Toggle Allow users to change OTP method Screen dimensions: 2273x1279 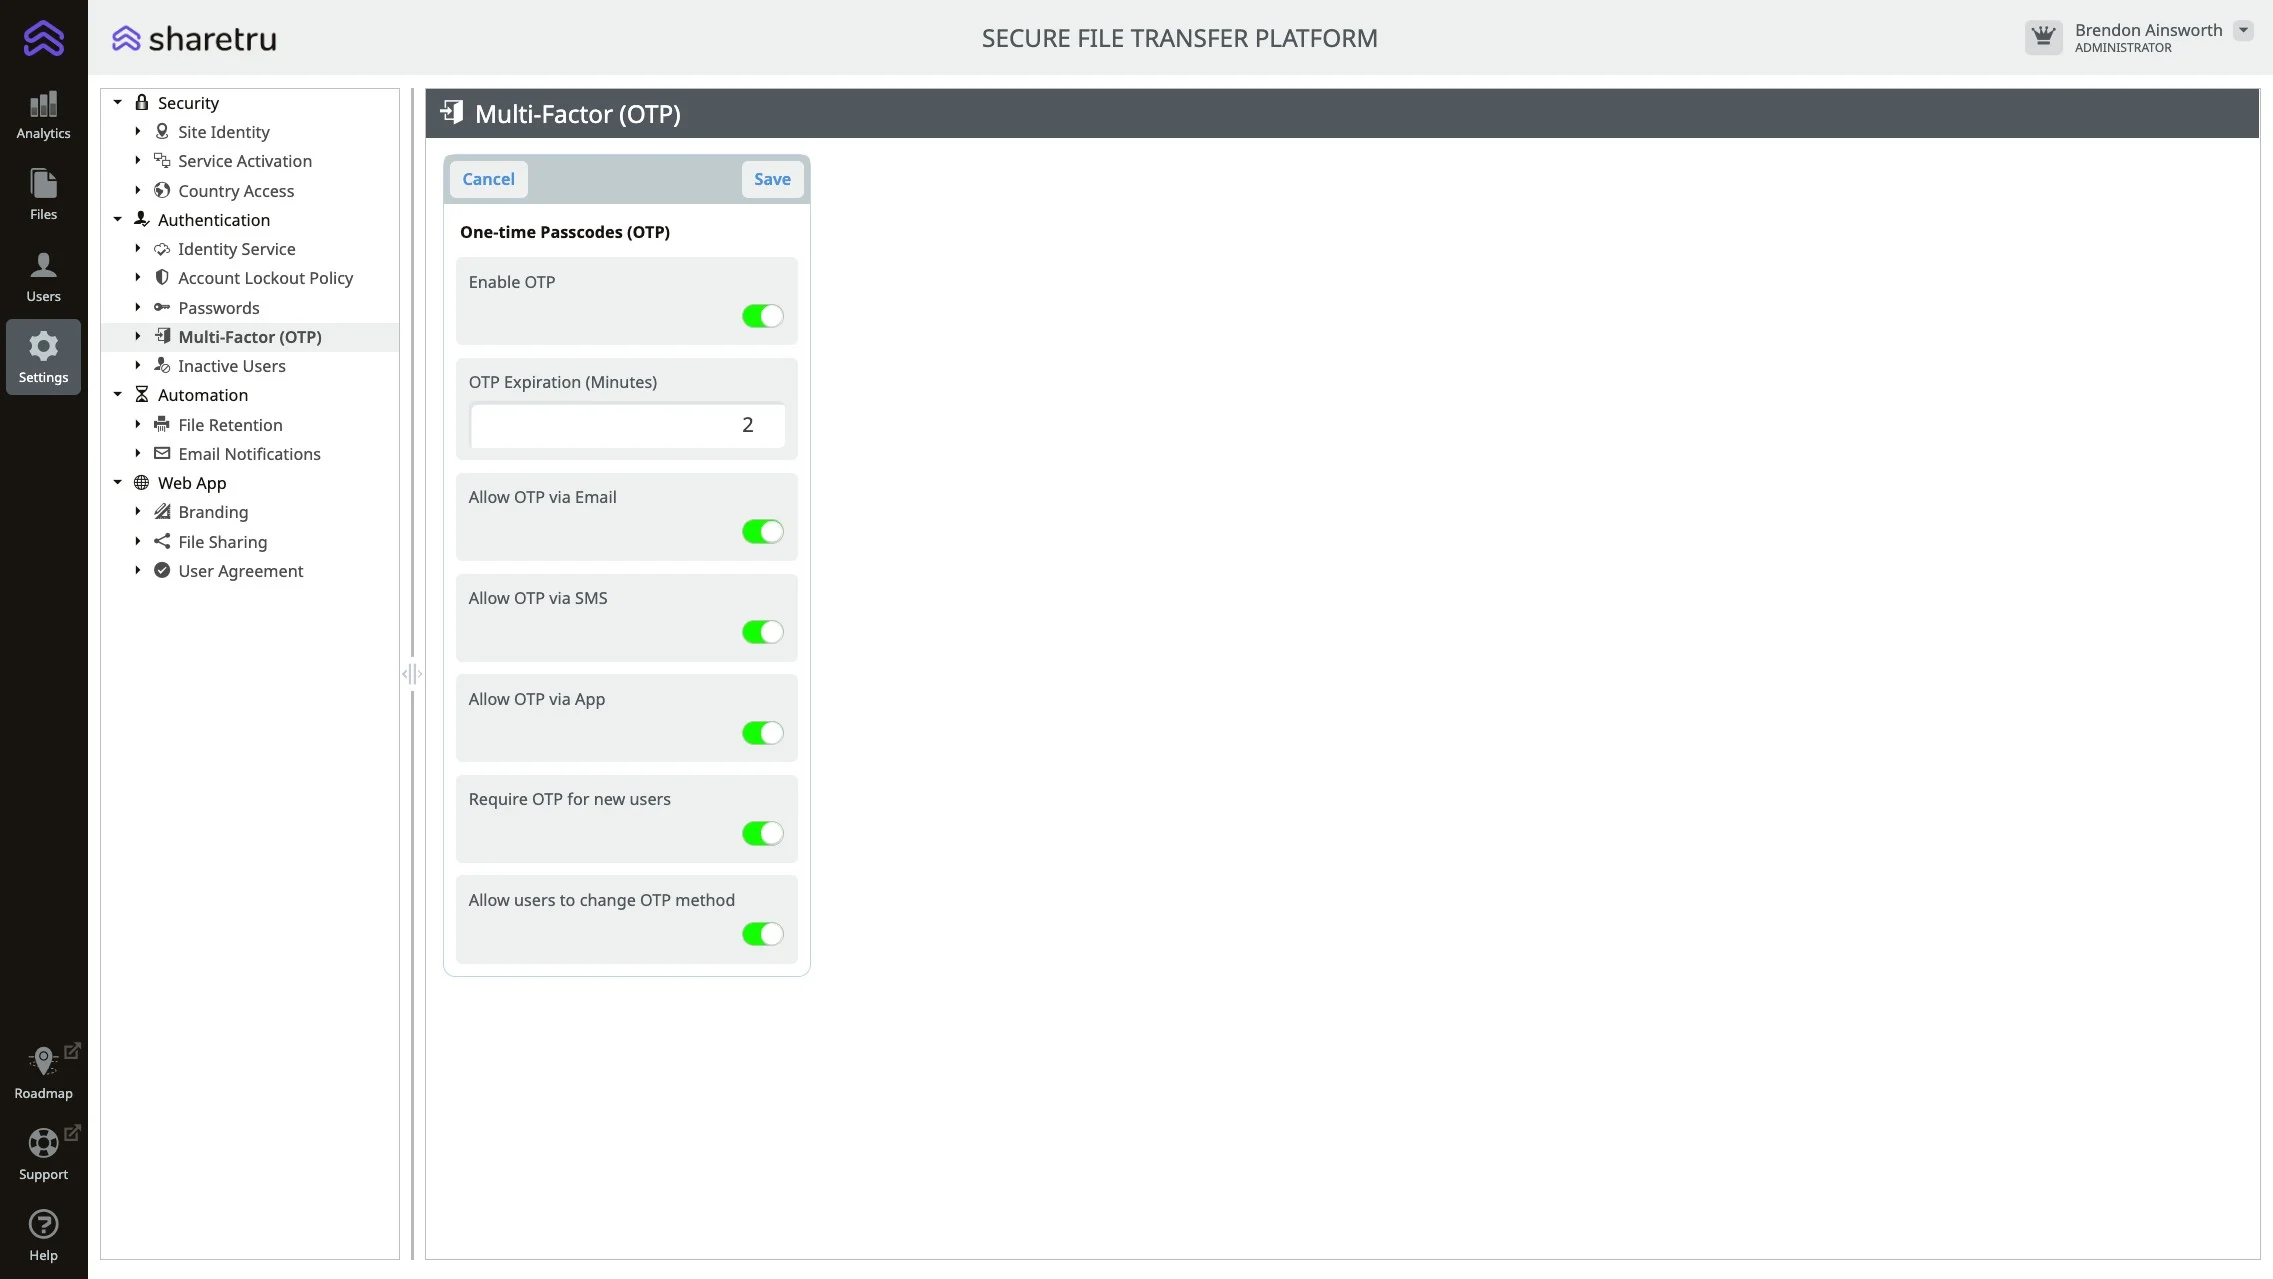762,934
